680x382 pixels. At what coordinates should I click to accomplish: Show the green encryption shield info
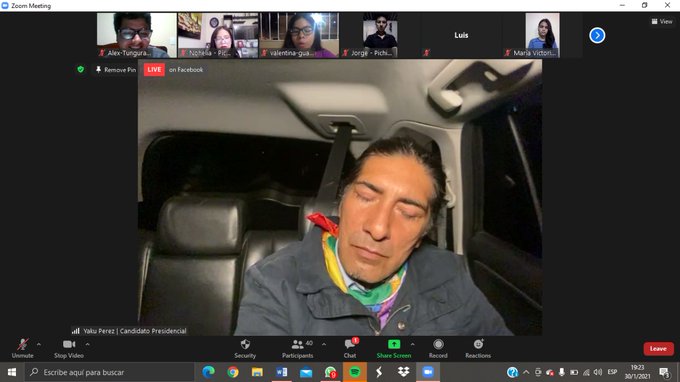81,69
